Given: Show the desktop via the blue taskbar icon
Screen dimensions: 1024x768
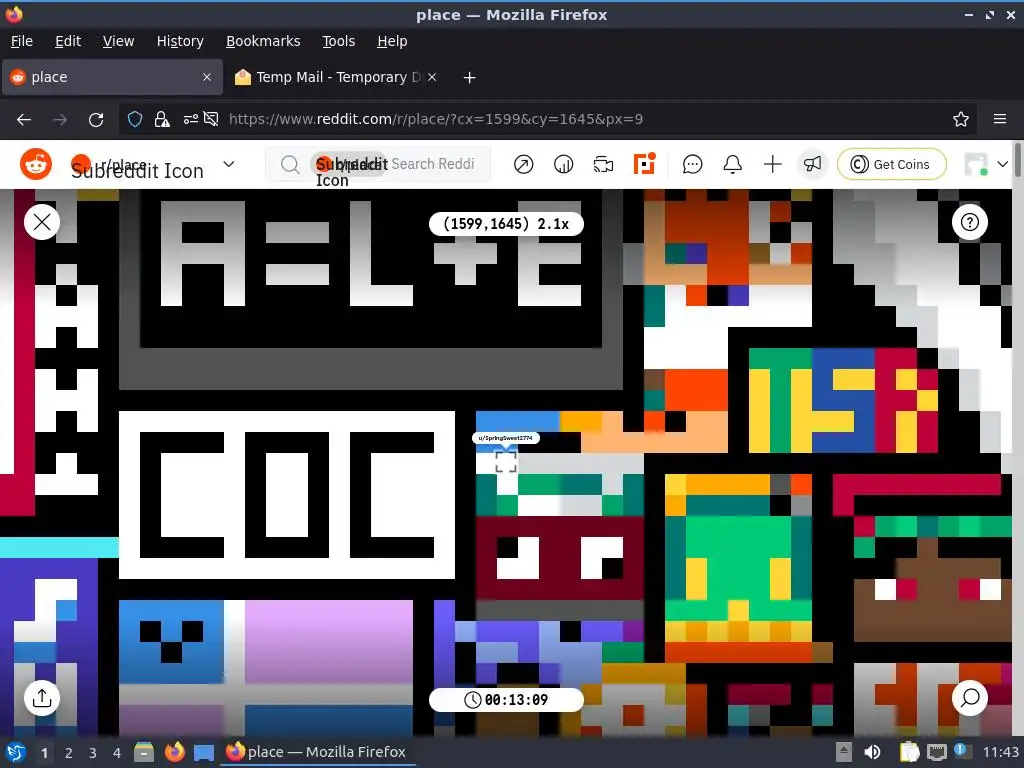Looking at the screenshot, I should tap(204, 752).
